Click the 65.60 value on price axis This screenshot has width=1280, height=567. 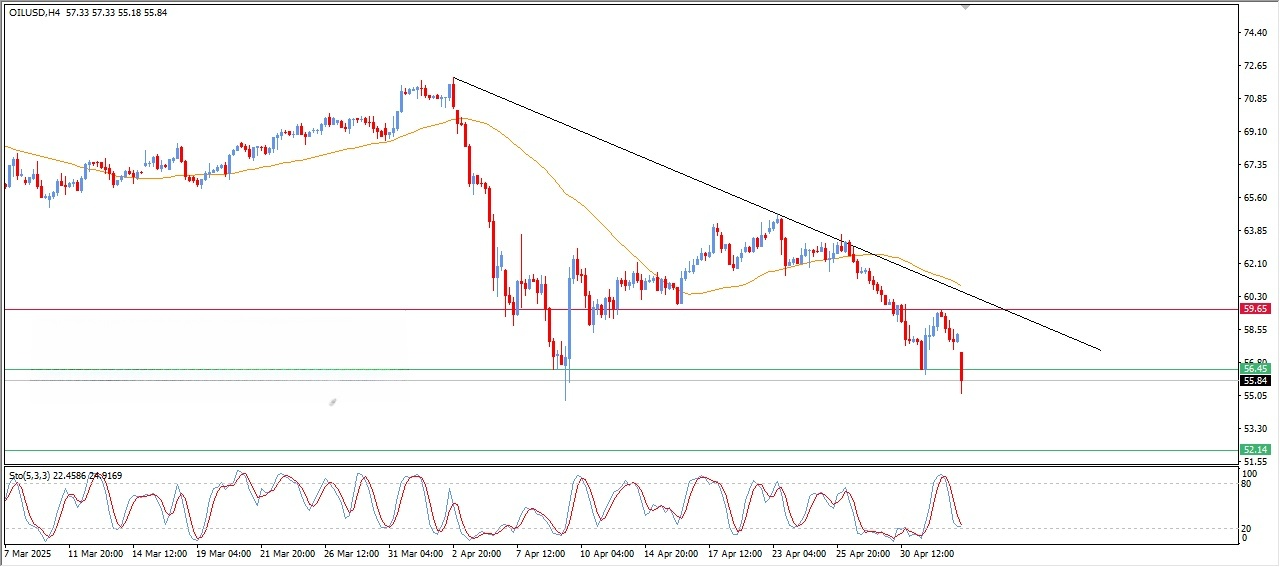[1256, 198]
